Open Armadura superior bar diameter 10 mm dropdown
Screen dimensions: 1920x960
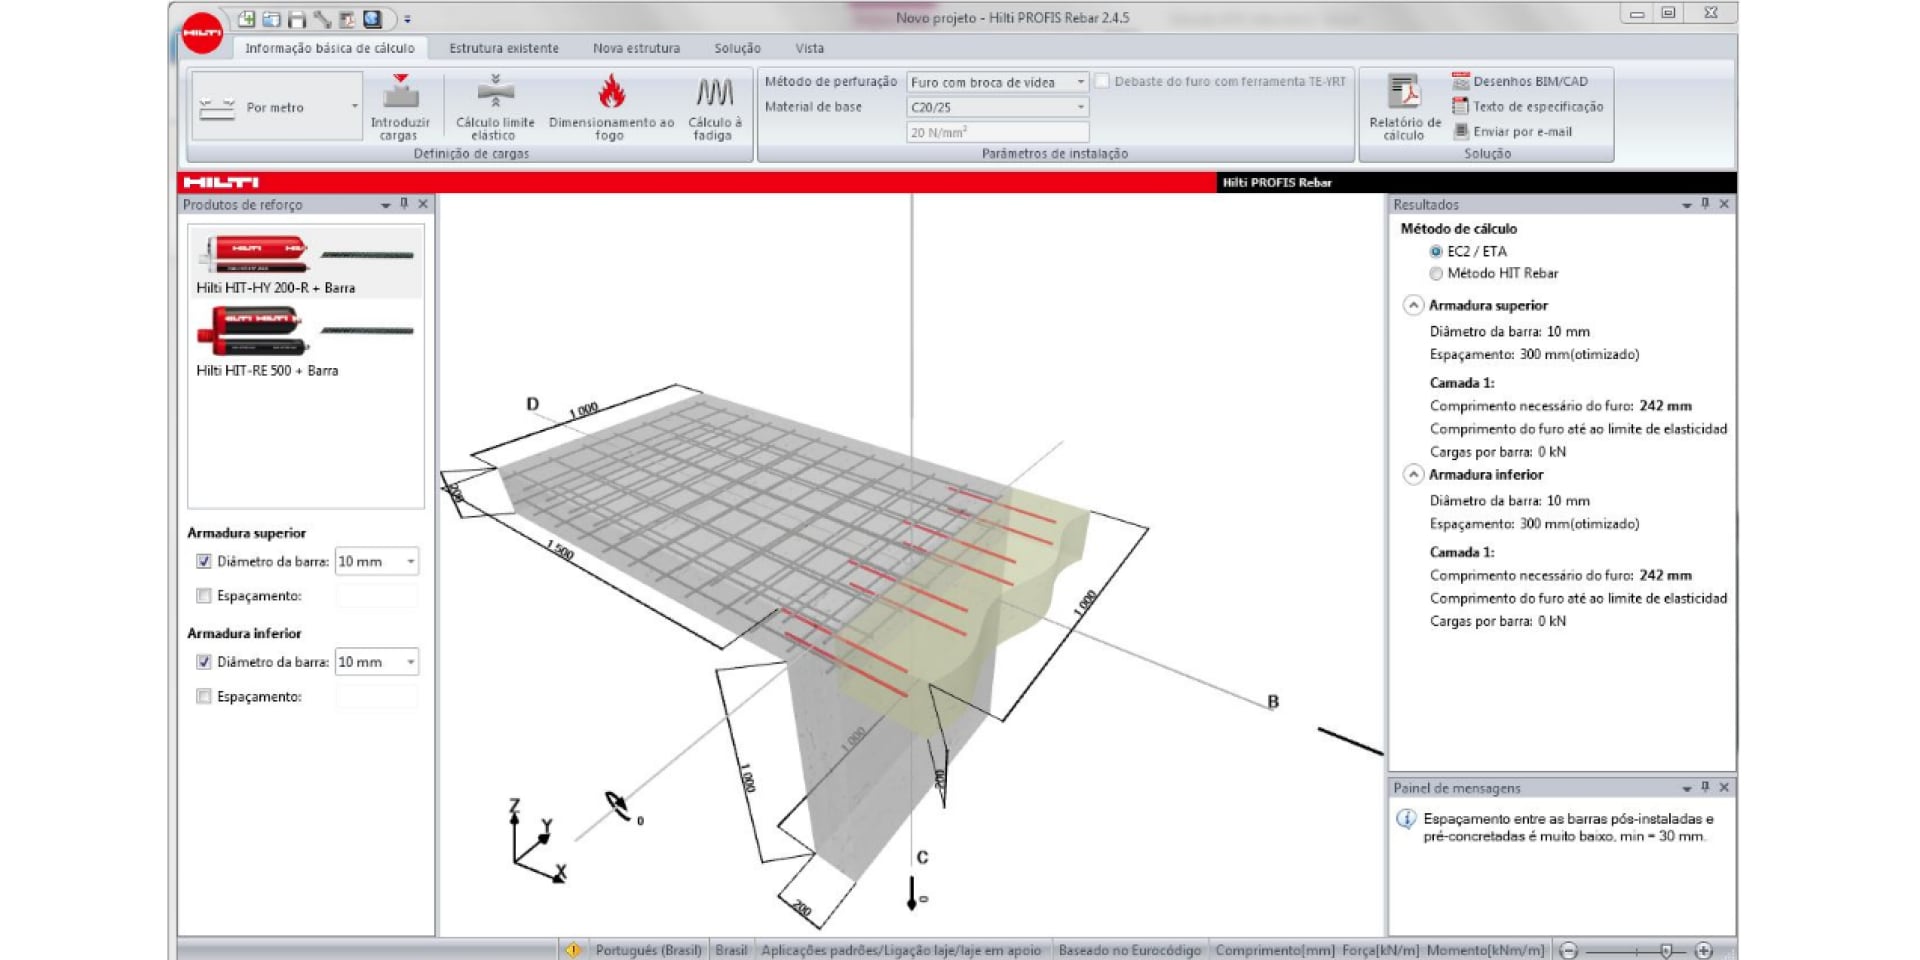[x=376, y=562]
